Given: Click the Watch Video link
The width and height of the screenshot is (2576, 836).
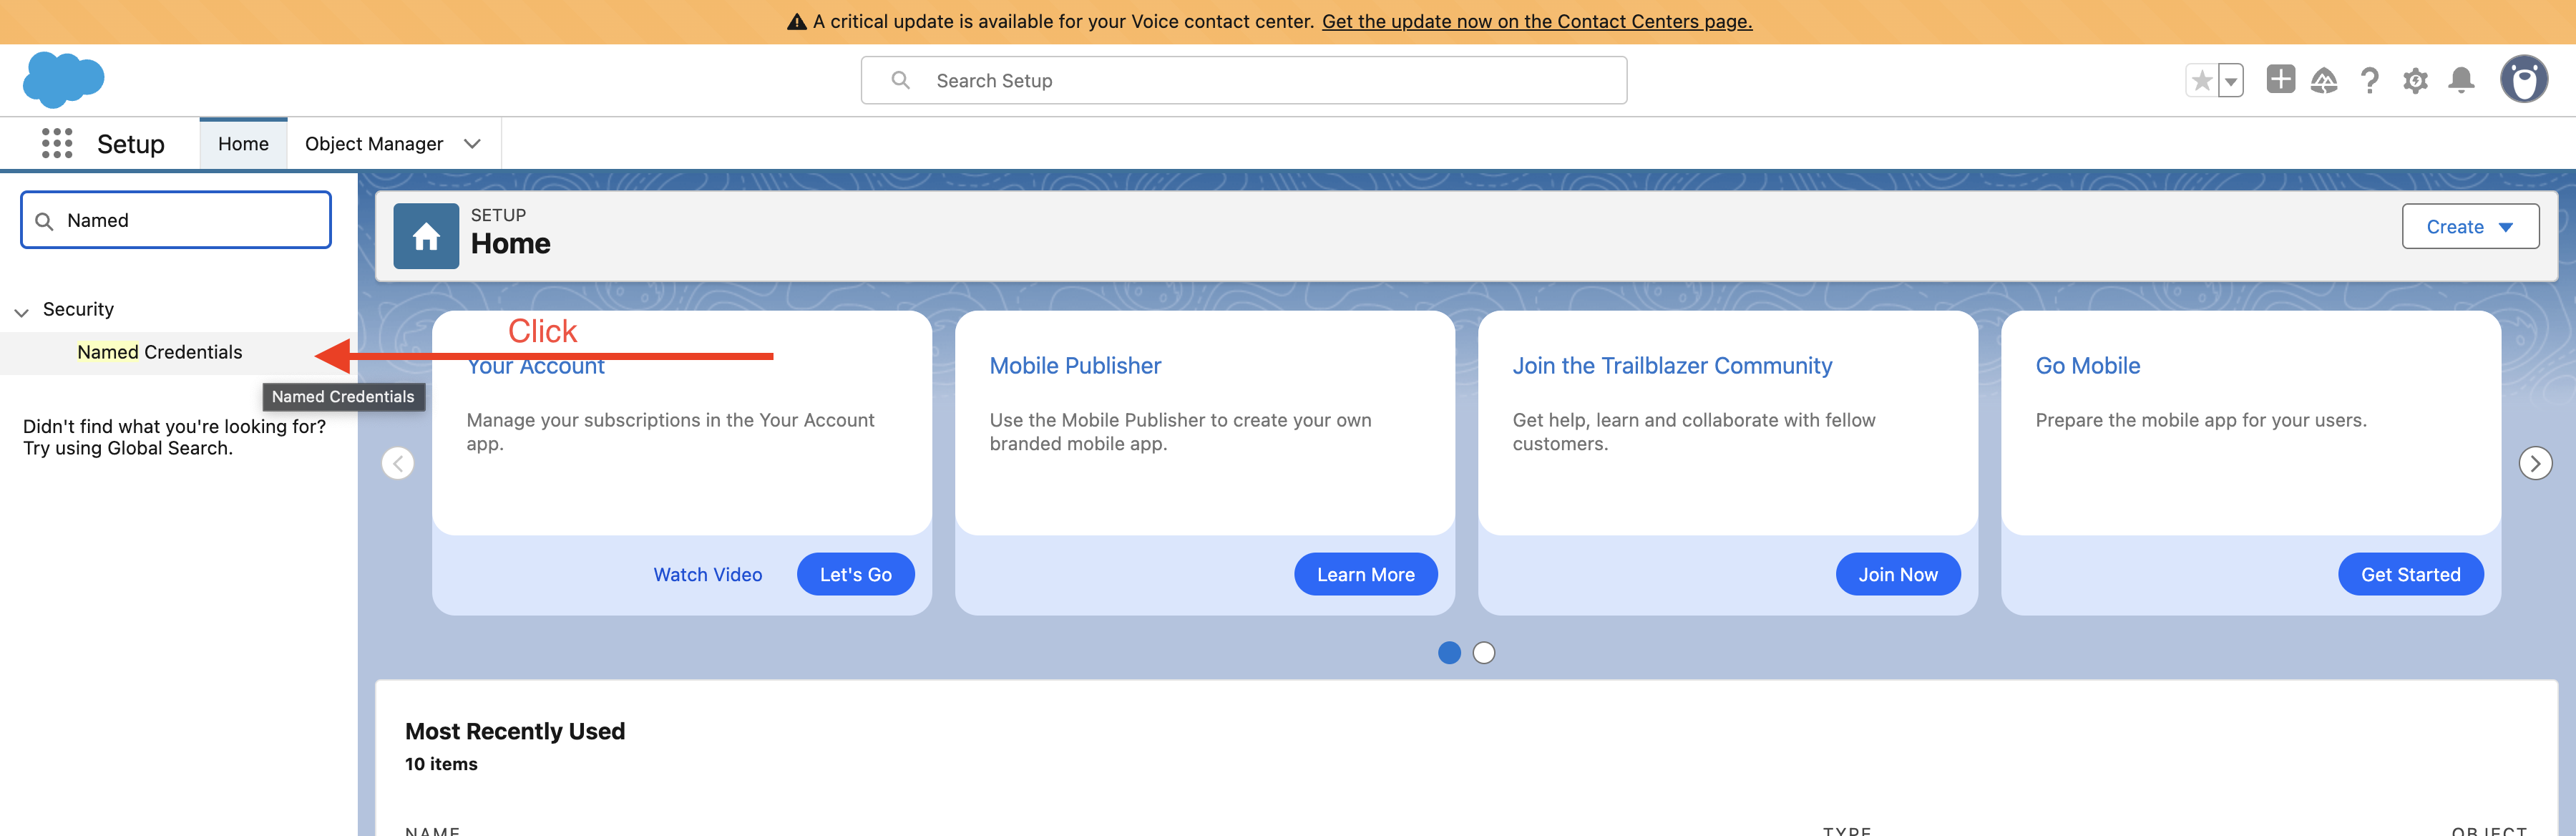Looking at the screenshot, I should tap(708, 575).
